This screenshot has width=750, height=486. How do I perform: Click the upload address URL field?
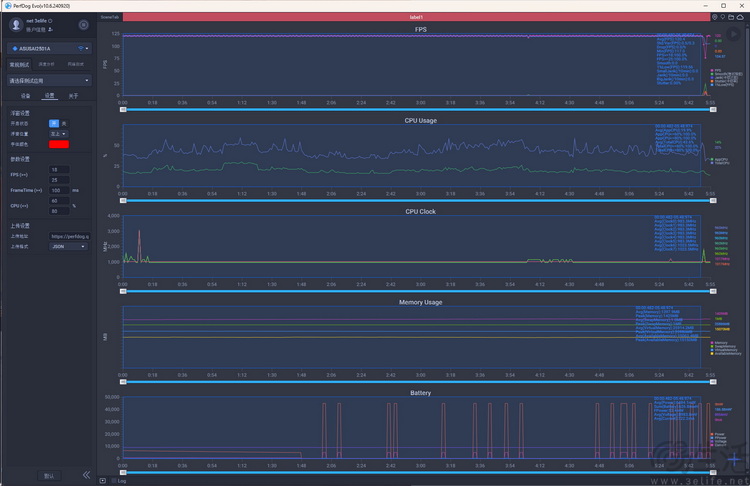[69, 236]
